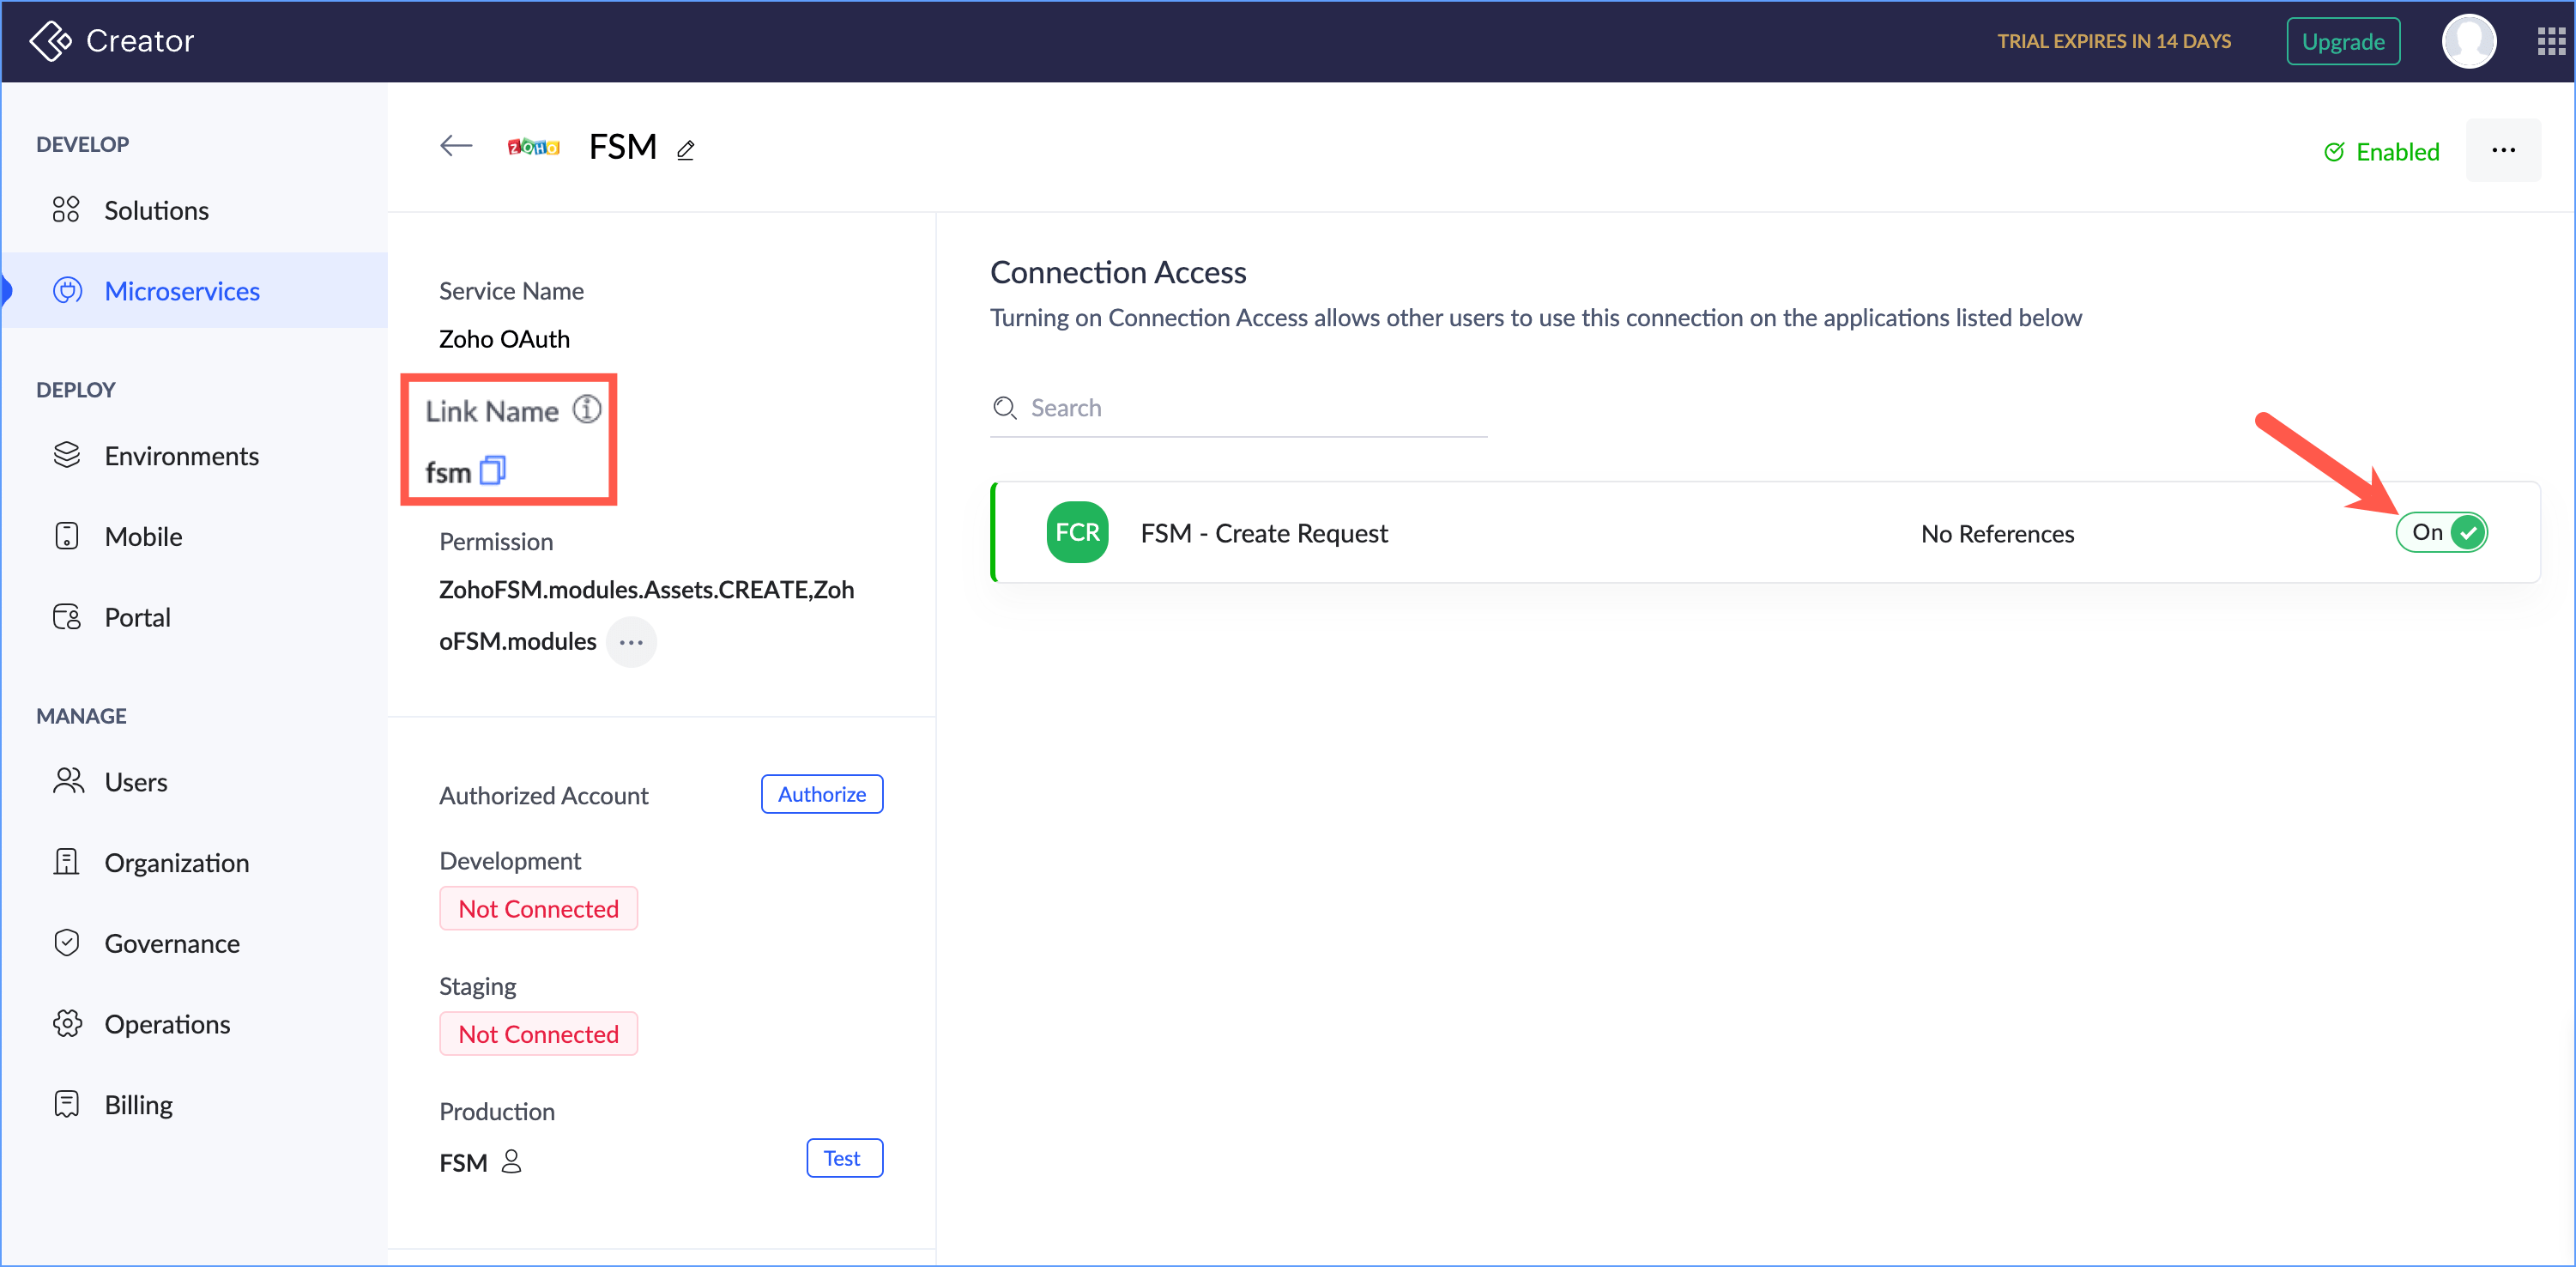The height and width of the screenshot is (1267, 2576).
Task: Copy the fsm link name
Action: coord(493,470)
